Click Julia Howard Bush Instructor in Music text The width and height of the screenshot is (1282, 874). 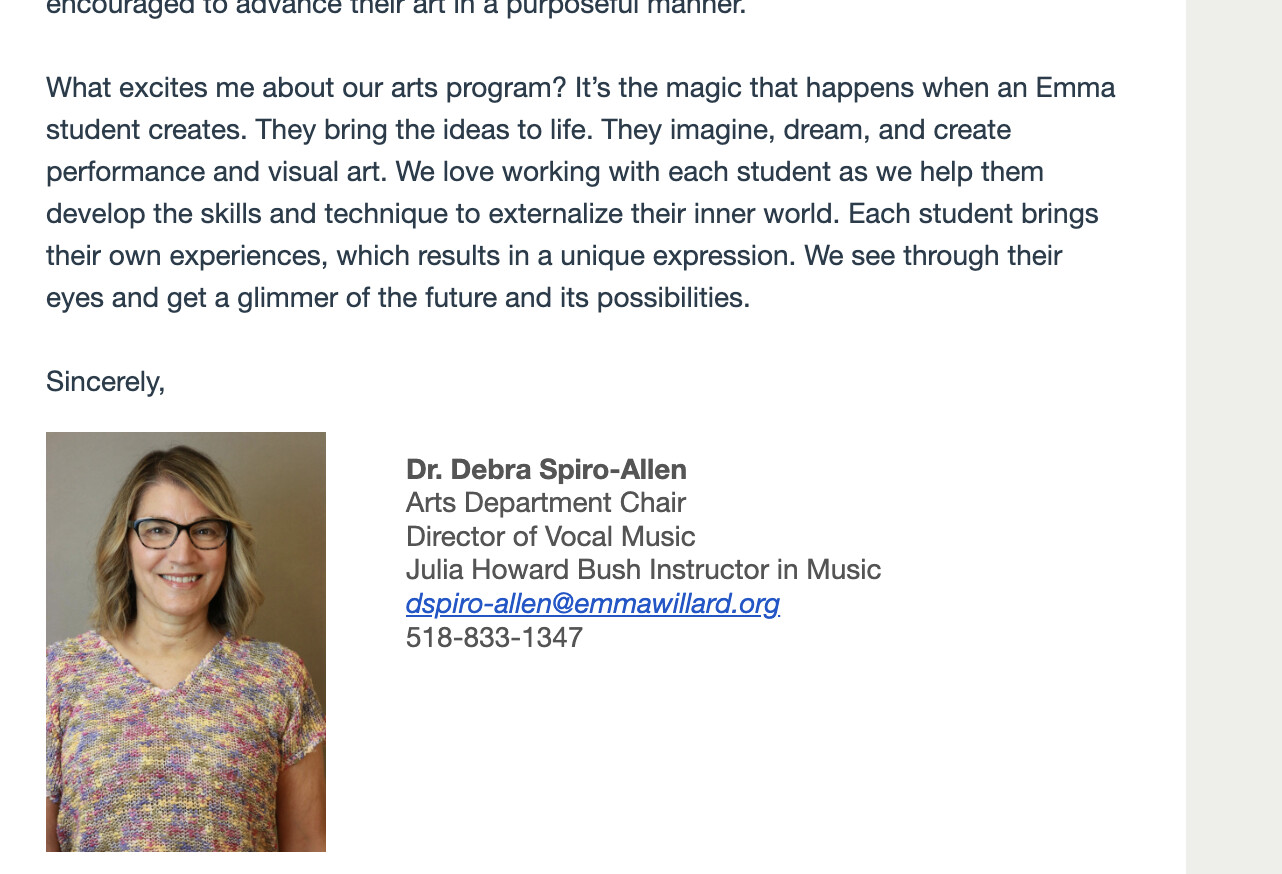pos(643,570)
